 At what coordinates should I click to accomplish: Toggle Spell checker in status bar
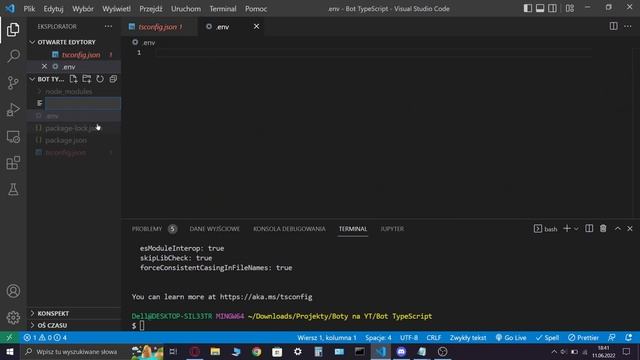tap(547, 338)
